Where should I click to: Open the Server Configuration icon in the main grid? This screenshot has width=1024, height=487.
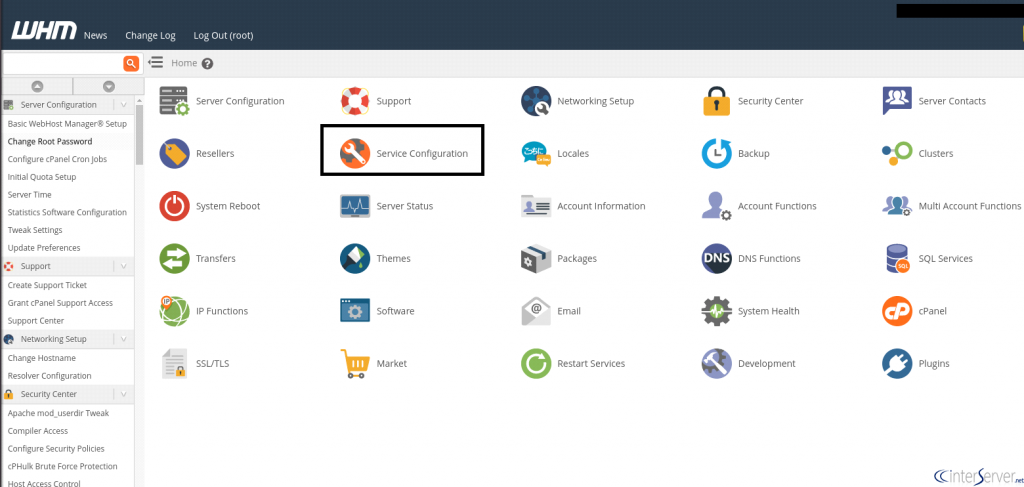(x=174, y=101)
